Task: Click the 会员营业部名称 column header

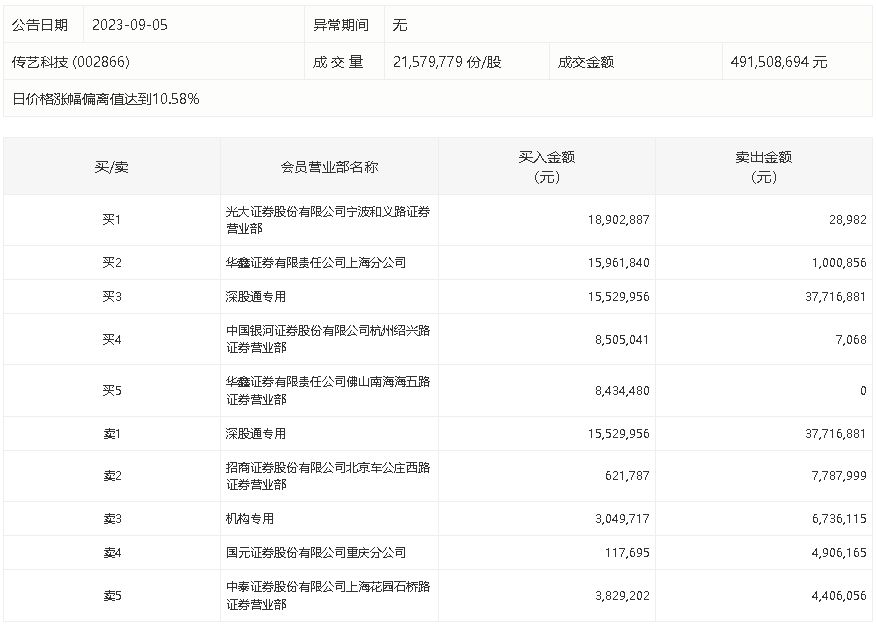Action: point(329,167)
